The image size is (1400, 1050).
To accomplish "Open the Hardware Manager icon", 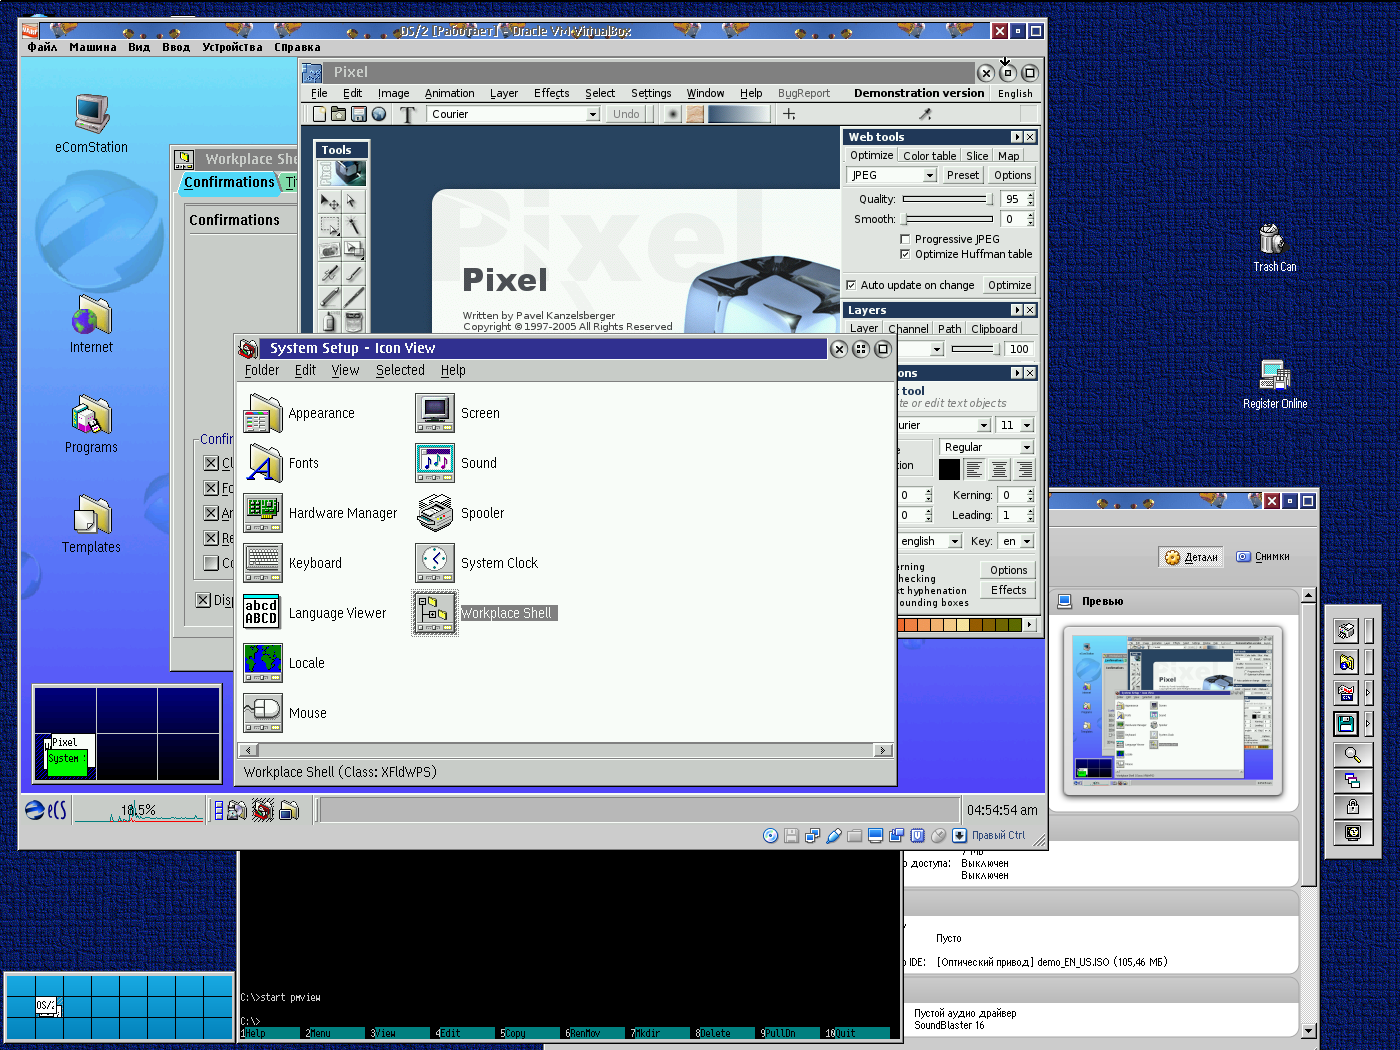I will click(263, 513).
